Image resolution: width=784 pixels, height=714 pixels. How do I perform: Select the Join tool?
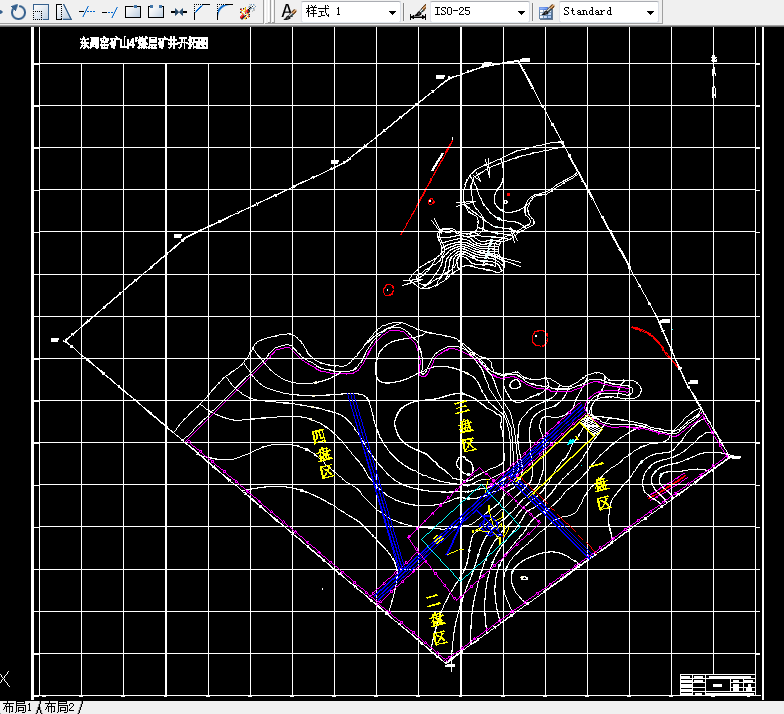[x=178, y=12]
